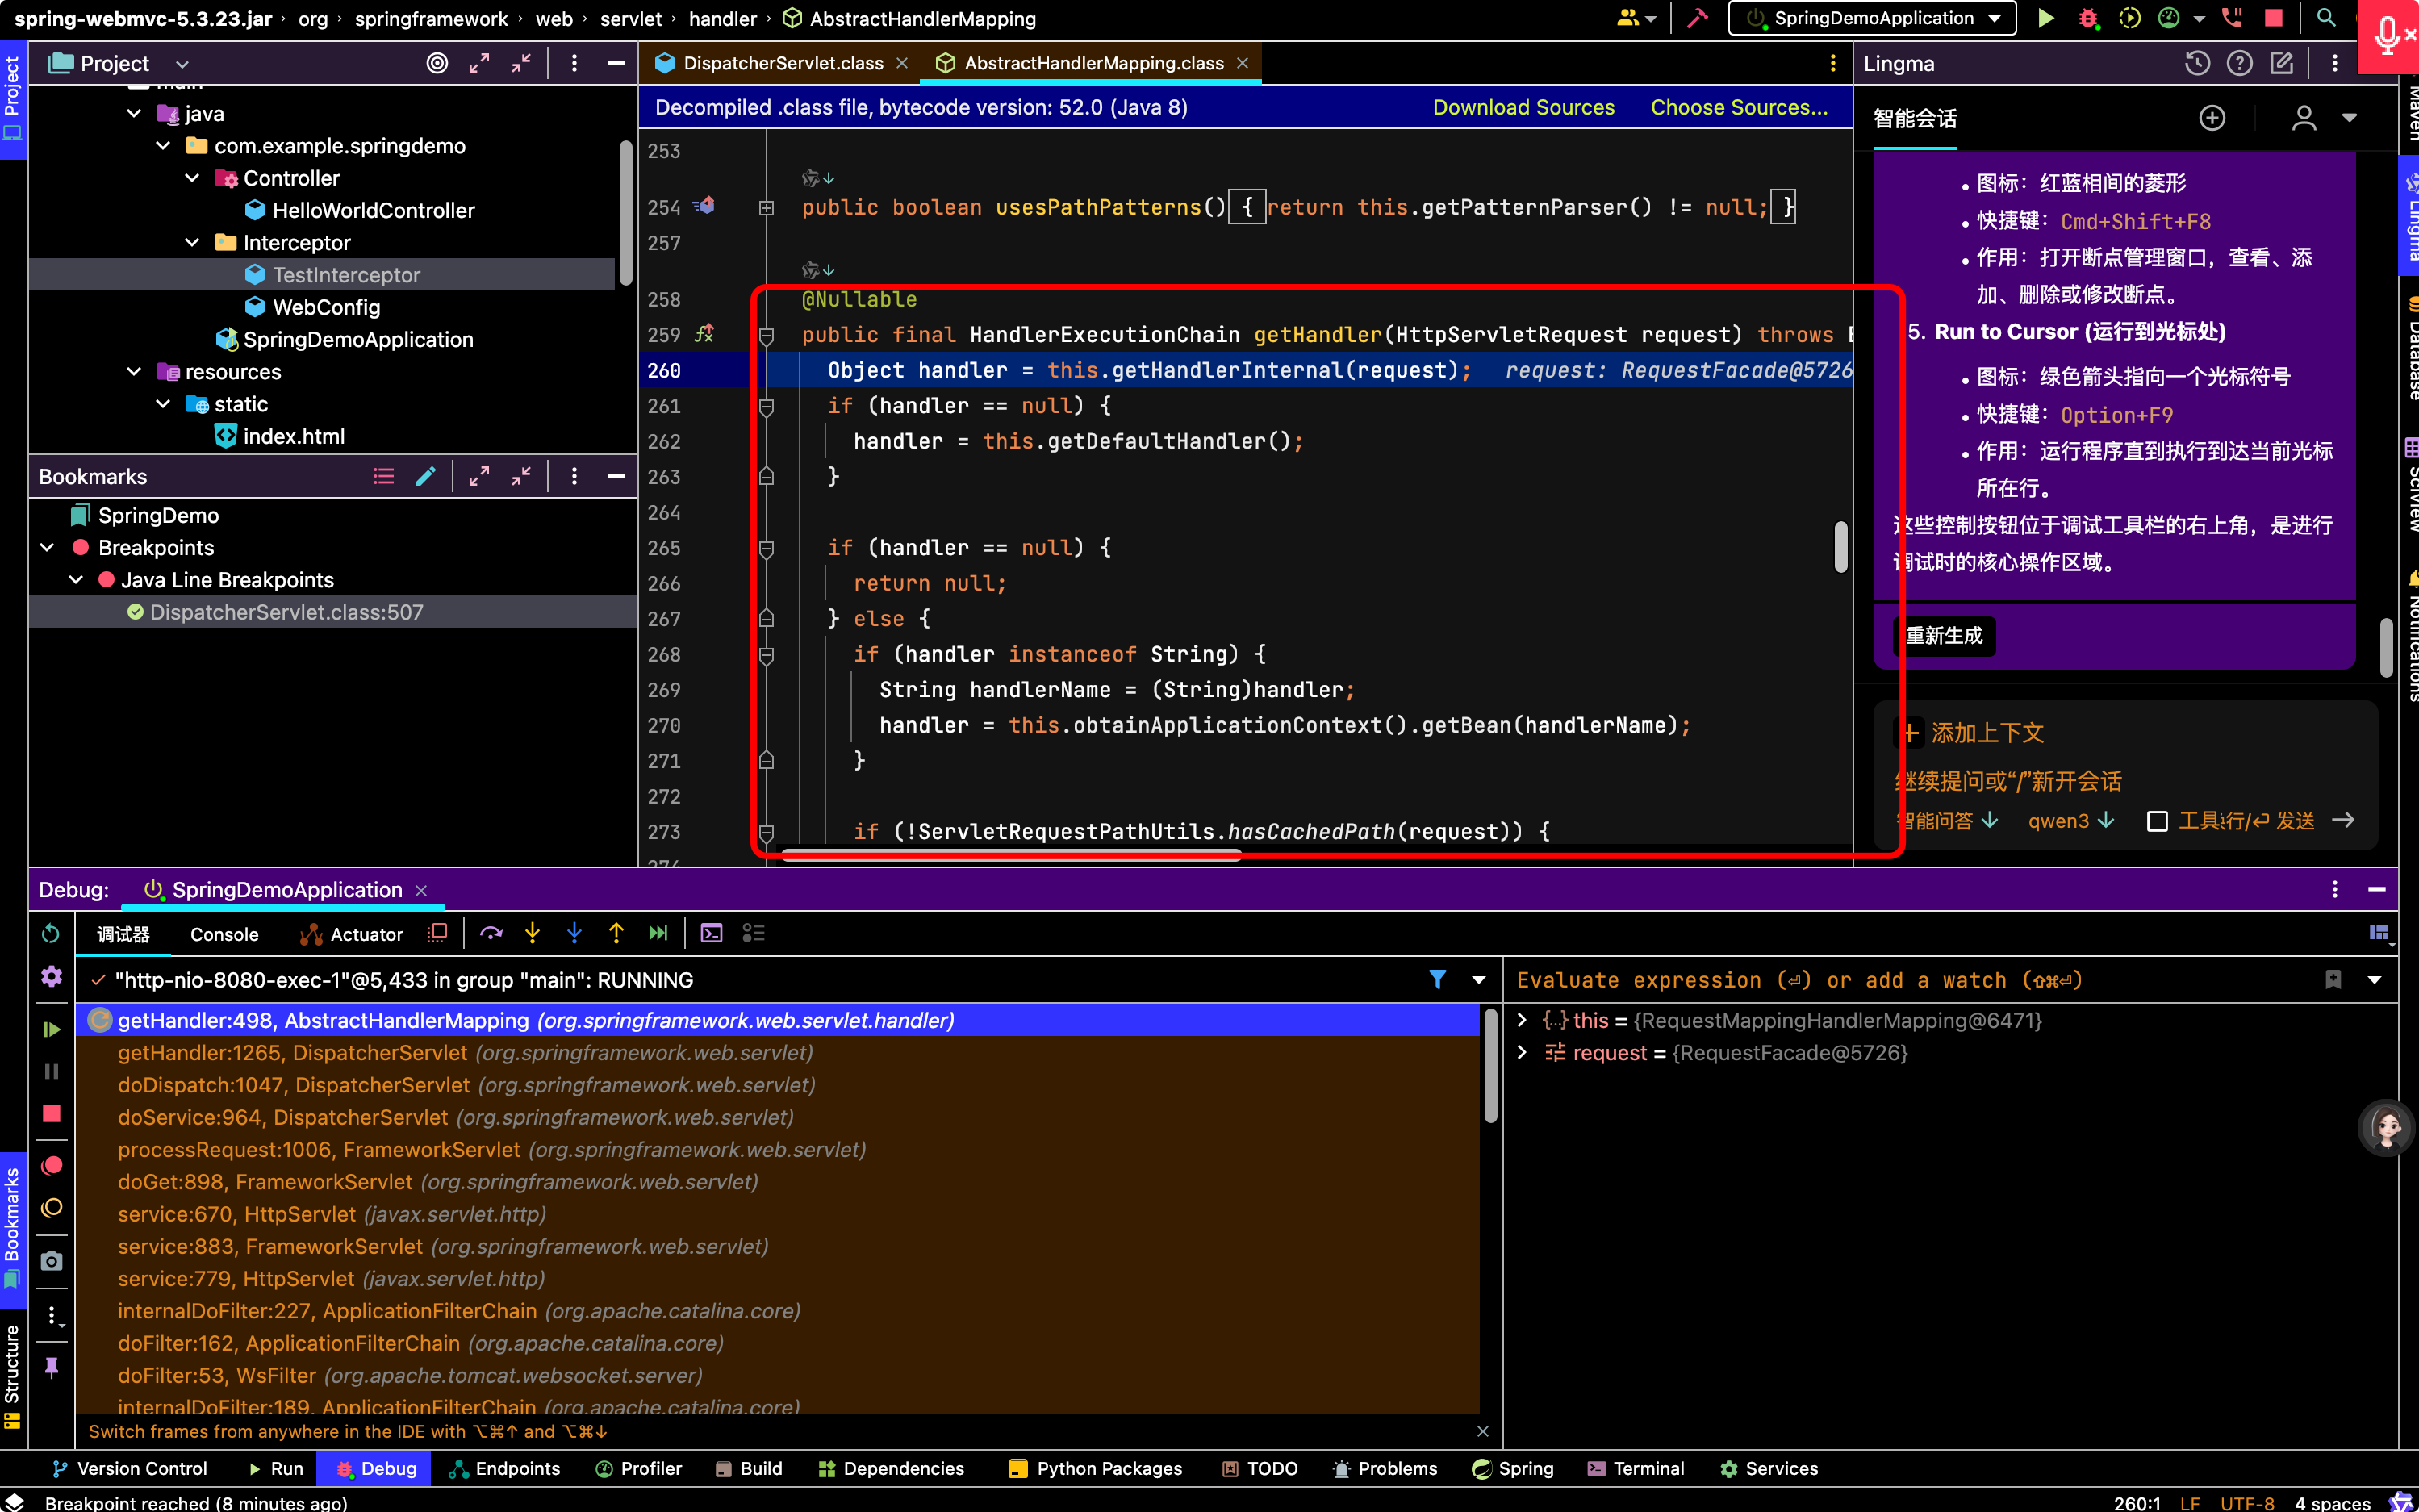Click Rerun SpringDemoApplication icon in debug panel
The image size is (2419, 1512).
pyautogui.click(x=51, y=933)
